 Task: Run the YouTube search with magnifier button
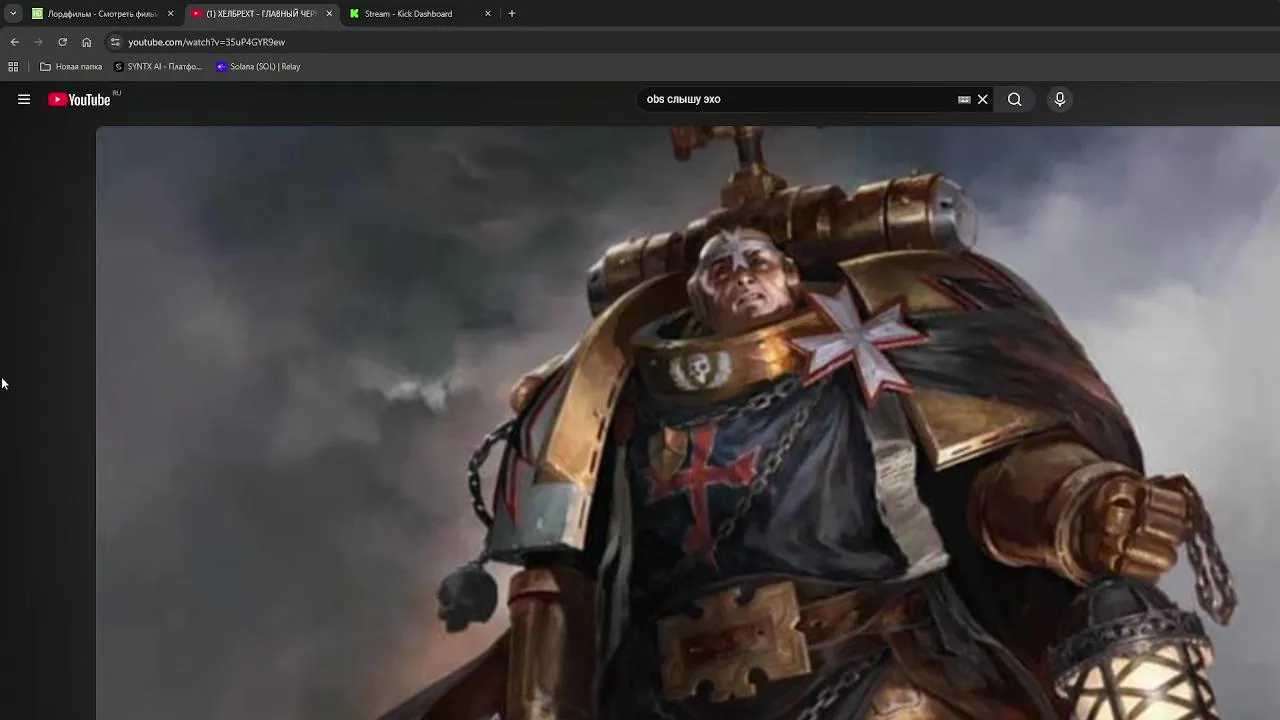(x=1014, y=99)
